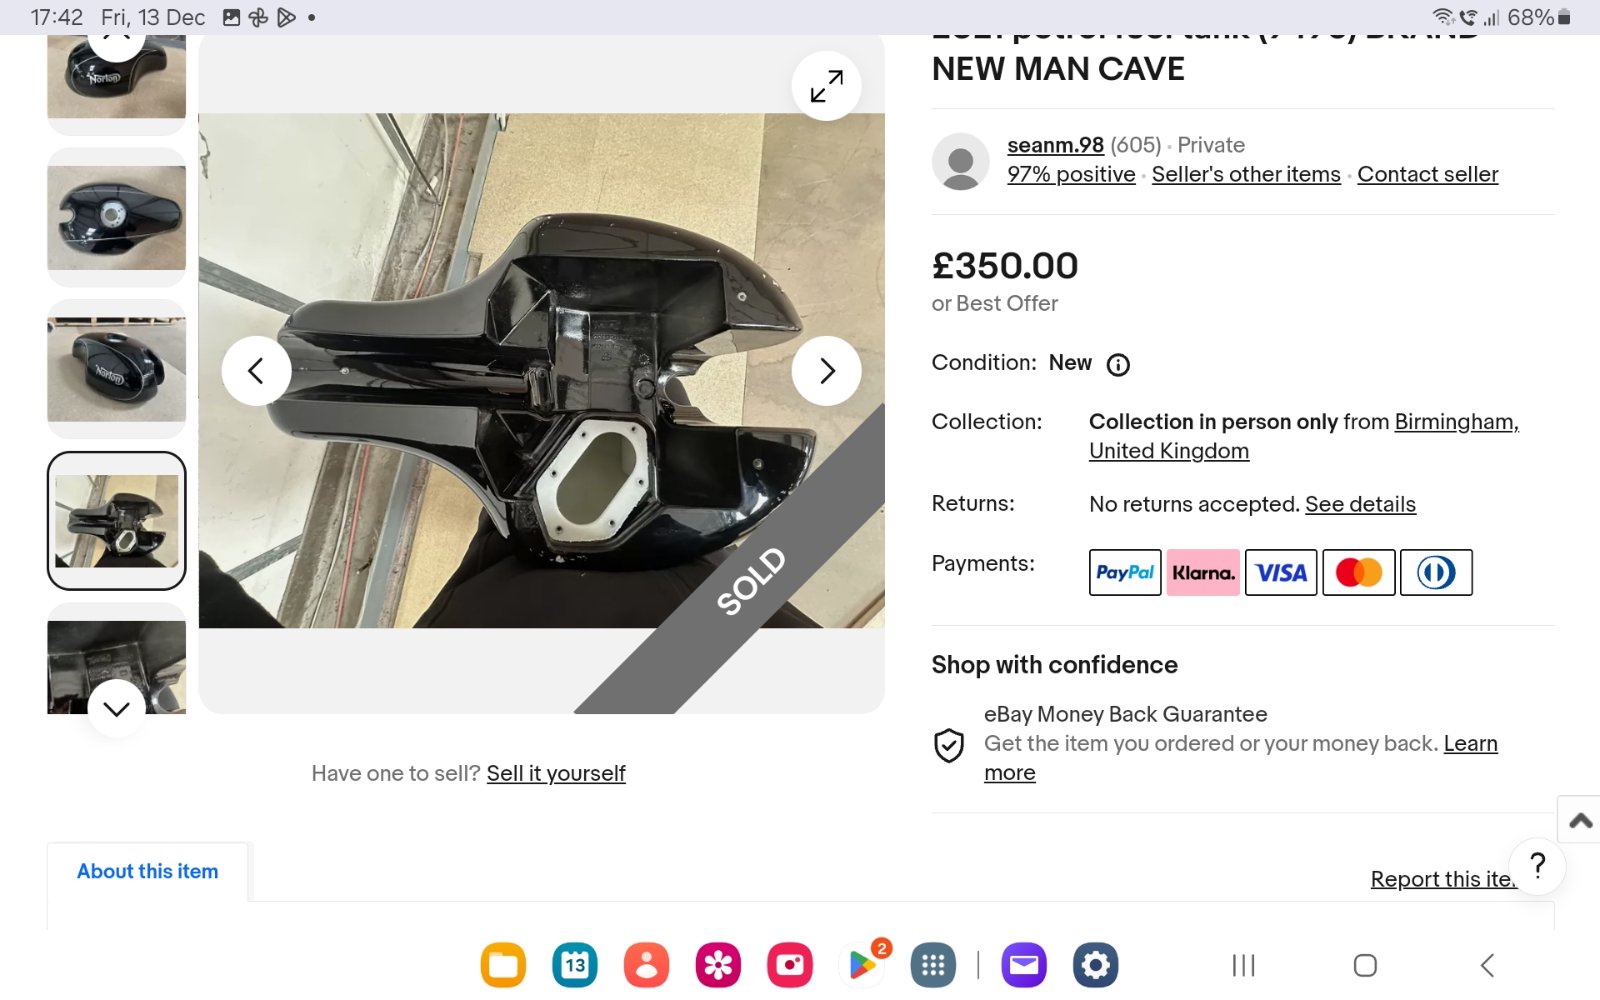This screenshot has width=1600, height=1000.
Task: Tap the Android back navigation button
Action: [x=1487, y=965]
